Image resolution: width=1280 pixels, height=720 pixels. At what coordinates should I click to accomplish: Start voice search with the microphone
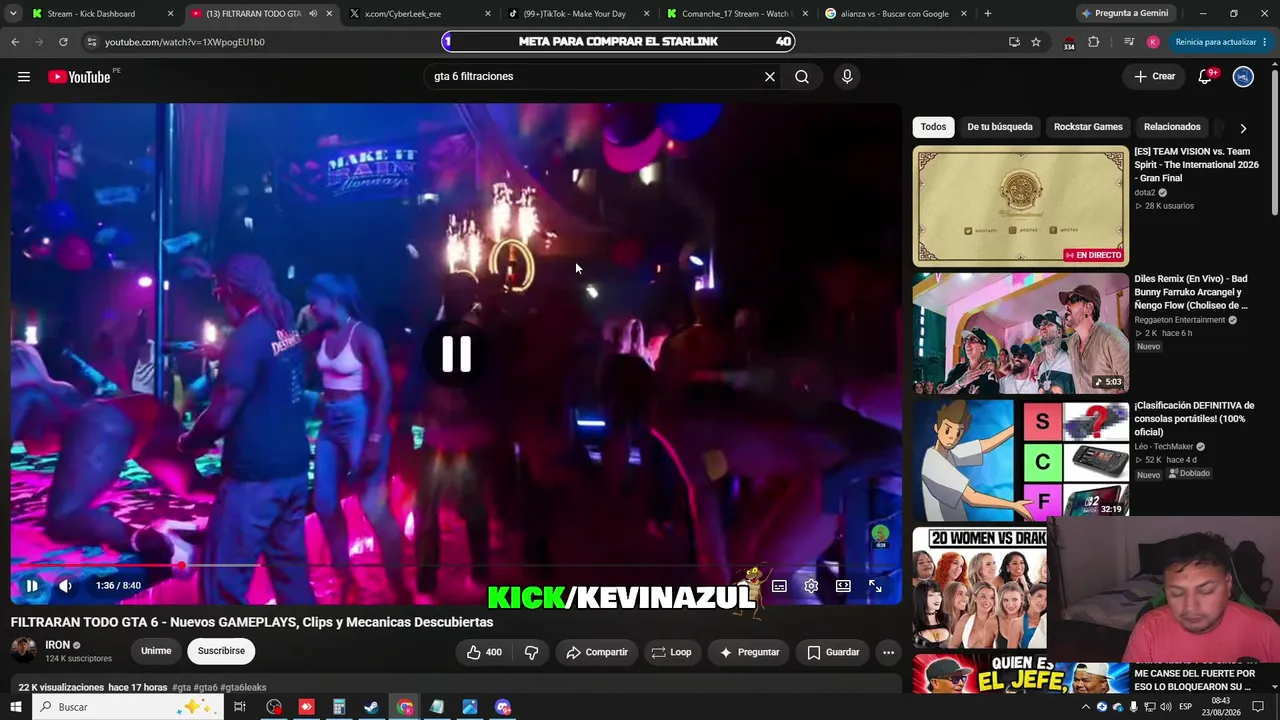[847, 77]
